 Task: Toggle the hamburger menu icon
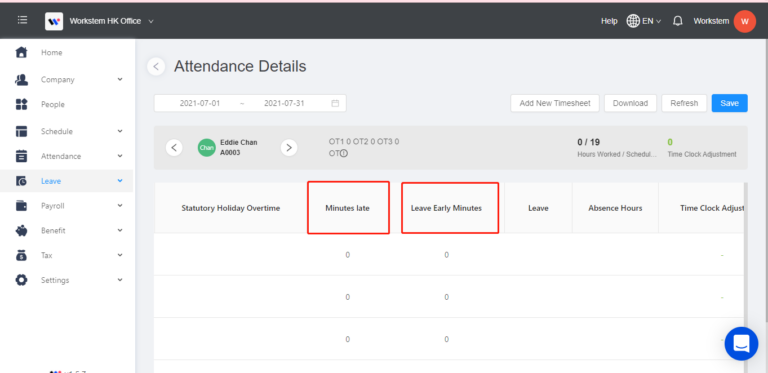[23, 21]
